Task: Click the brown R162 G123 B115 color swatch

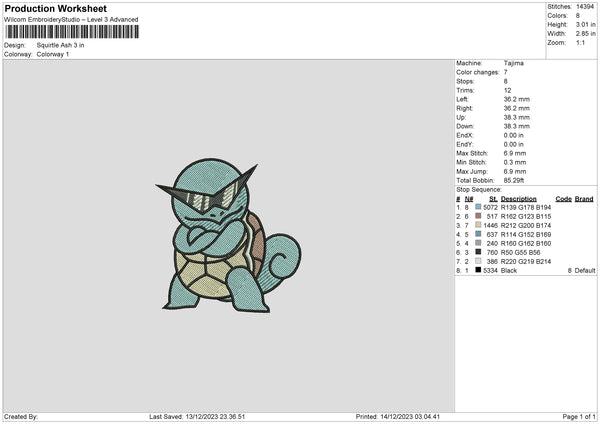Action: [x=479, y=216]
